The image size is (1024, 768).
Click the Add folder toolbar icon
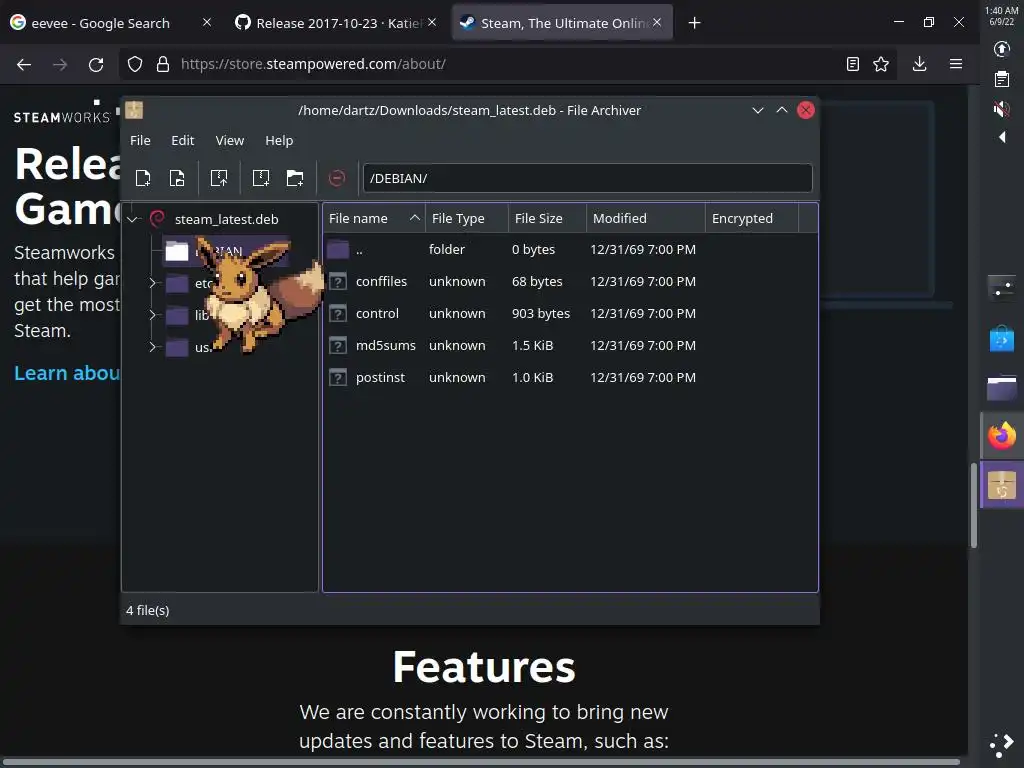(295, 178)
